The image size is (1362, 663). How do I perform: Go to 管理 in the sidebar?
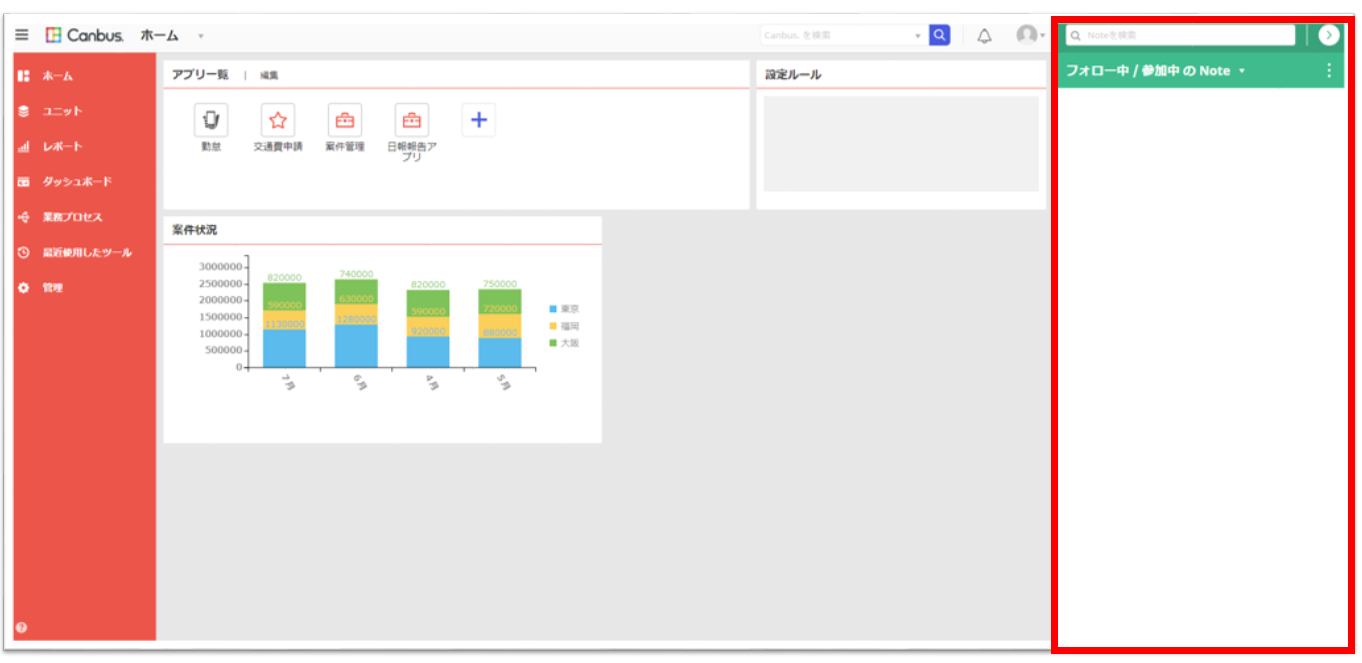(x=52, y=288)
